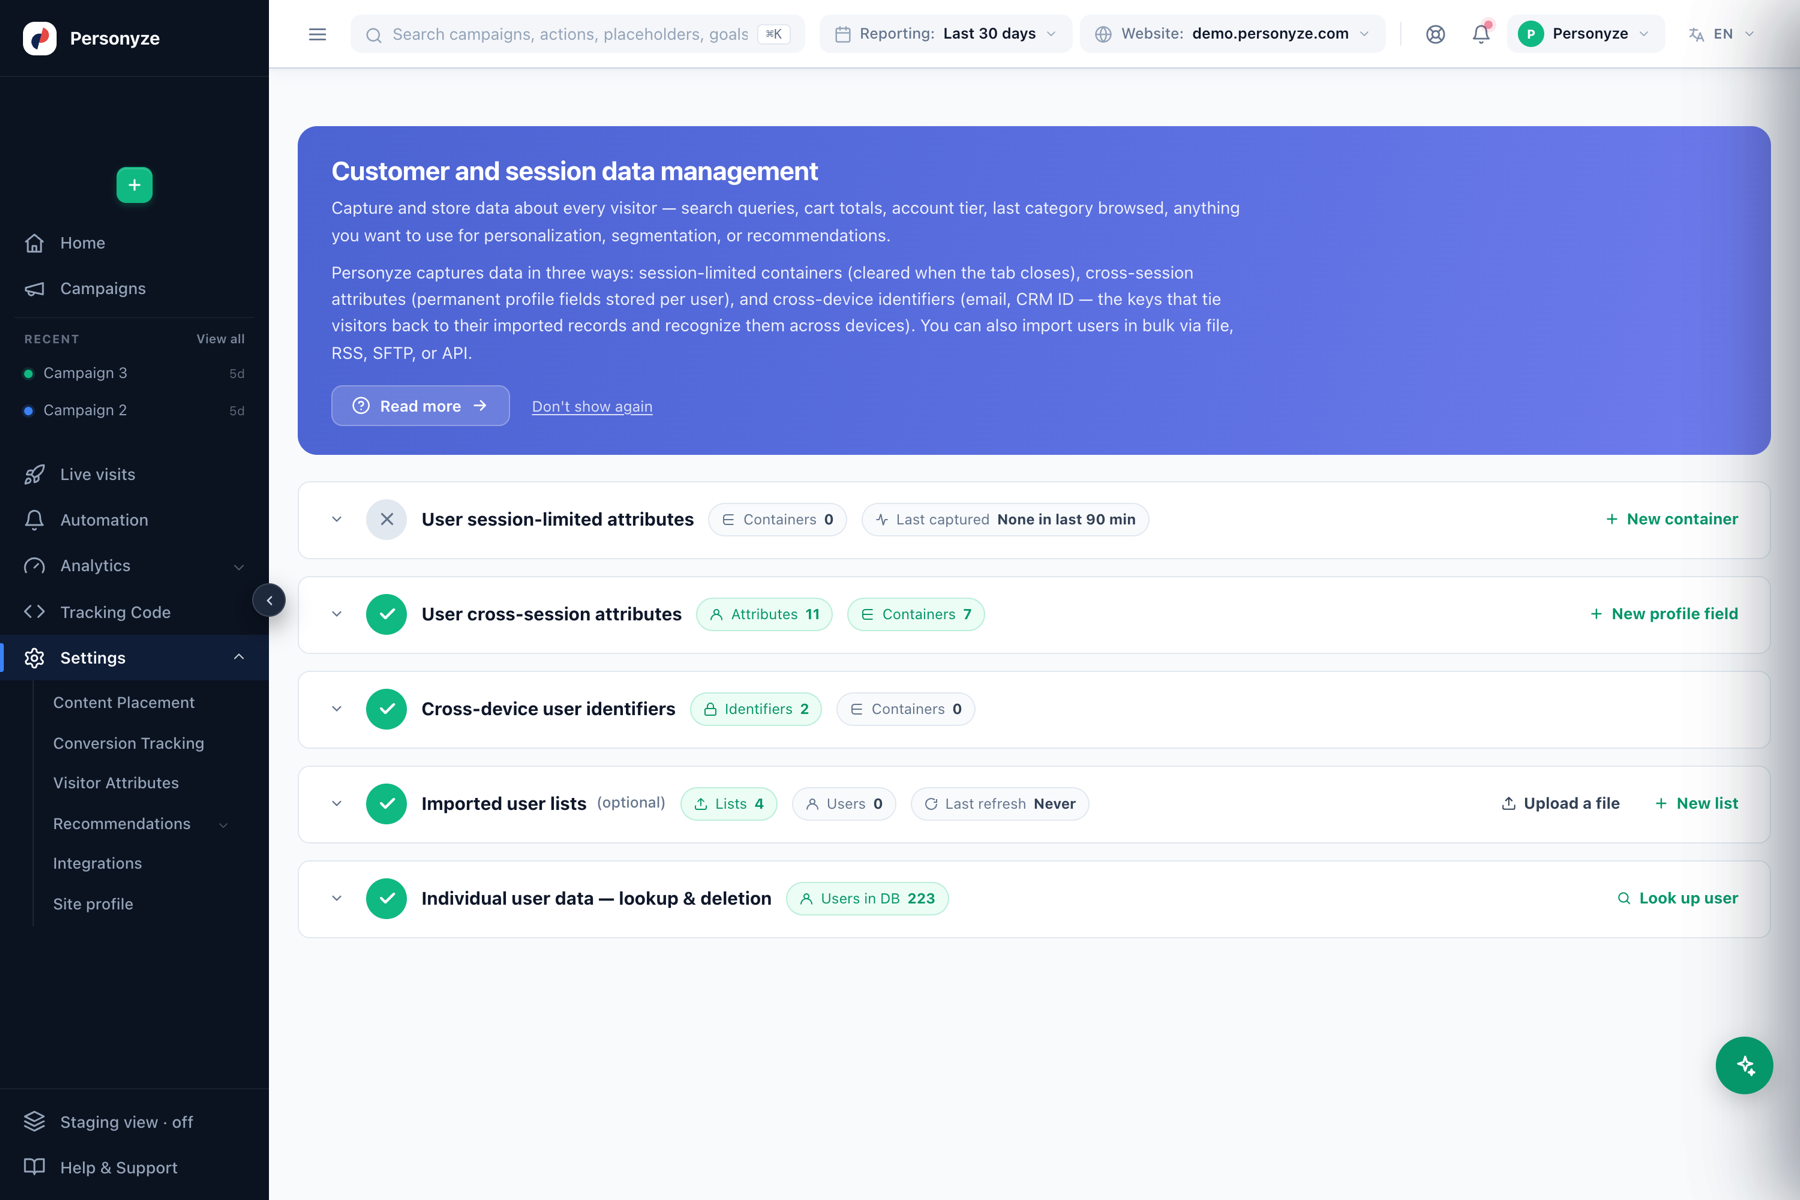1800x1200 pixels.
Task: Click the User cross-session attributes check icon
Action: tap(386, 614)
